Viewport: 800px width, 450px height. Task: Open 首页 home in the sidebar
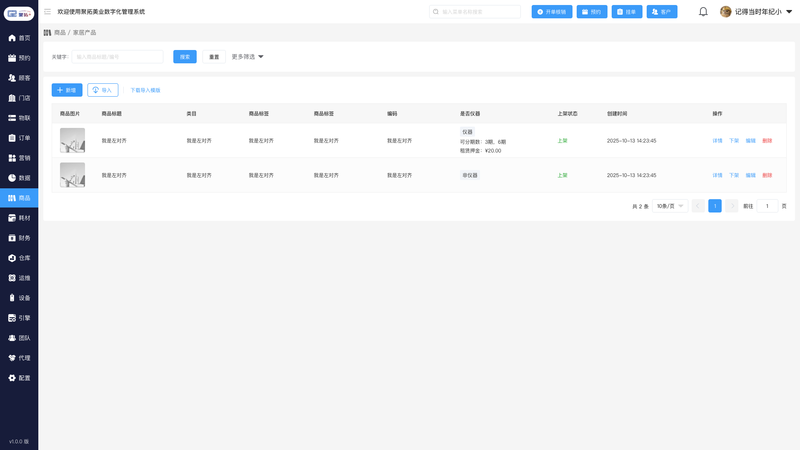tap(19, 38)
